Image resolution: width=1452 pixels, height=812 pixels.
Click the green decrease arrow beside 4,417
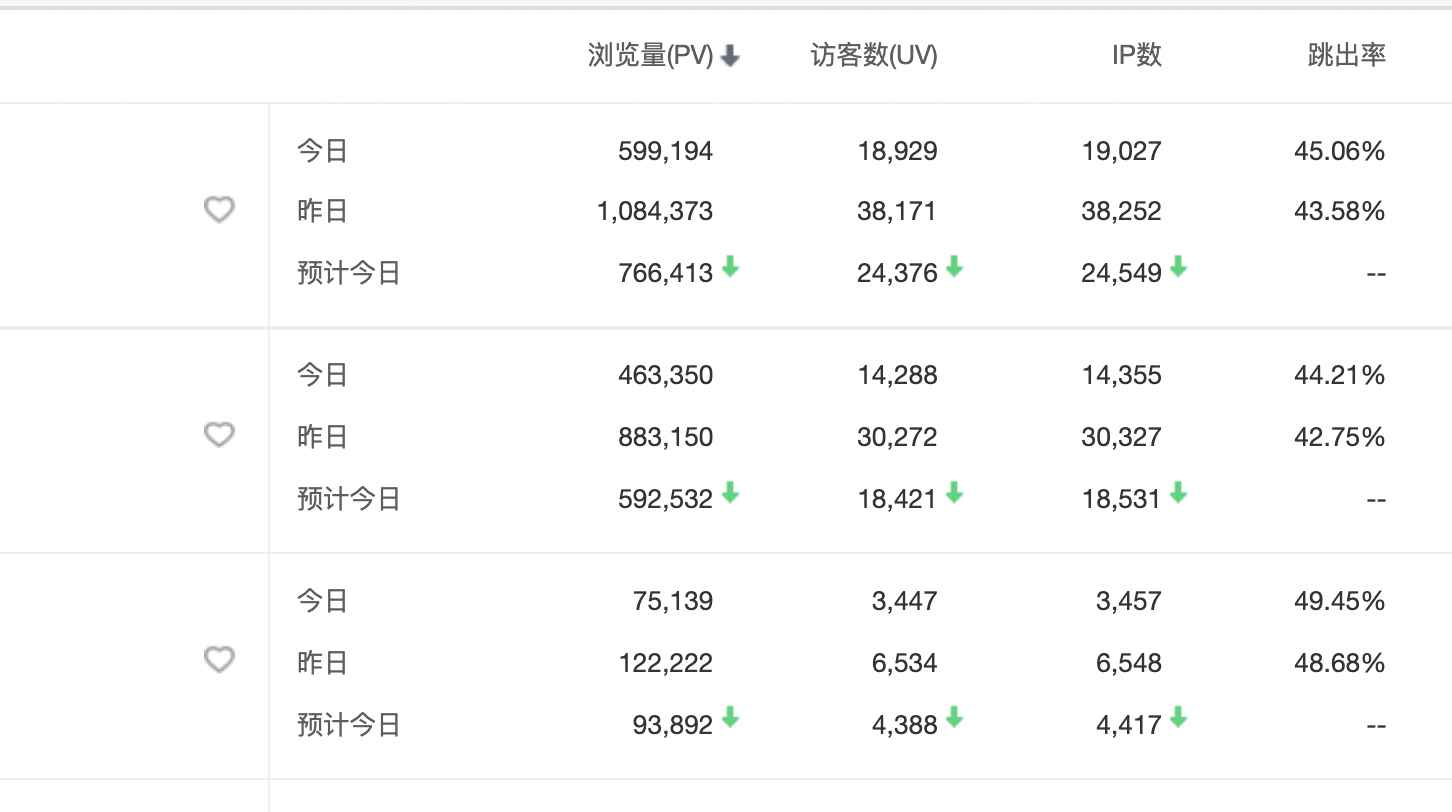1179,719
